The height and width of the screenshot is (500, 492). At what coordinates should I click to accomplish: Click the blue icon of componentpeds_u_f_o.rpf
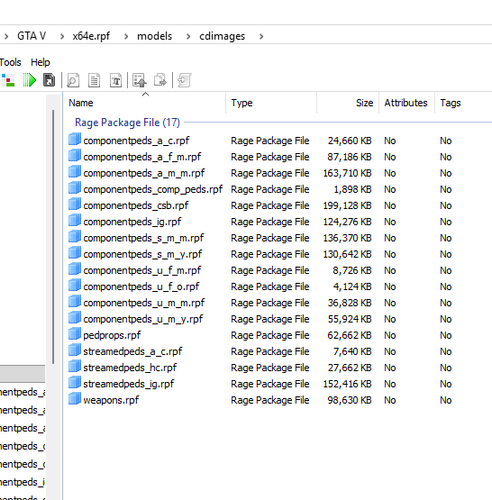tap(75, 285)
